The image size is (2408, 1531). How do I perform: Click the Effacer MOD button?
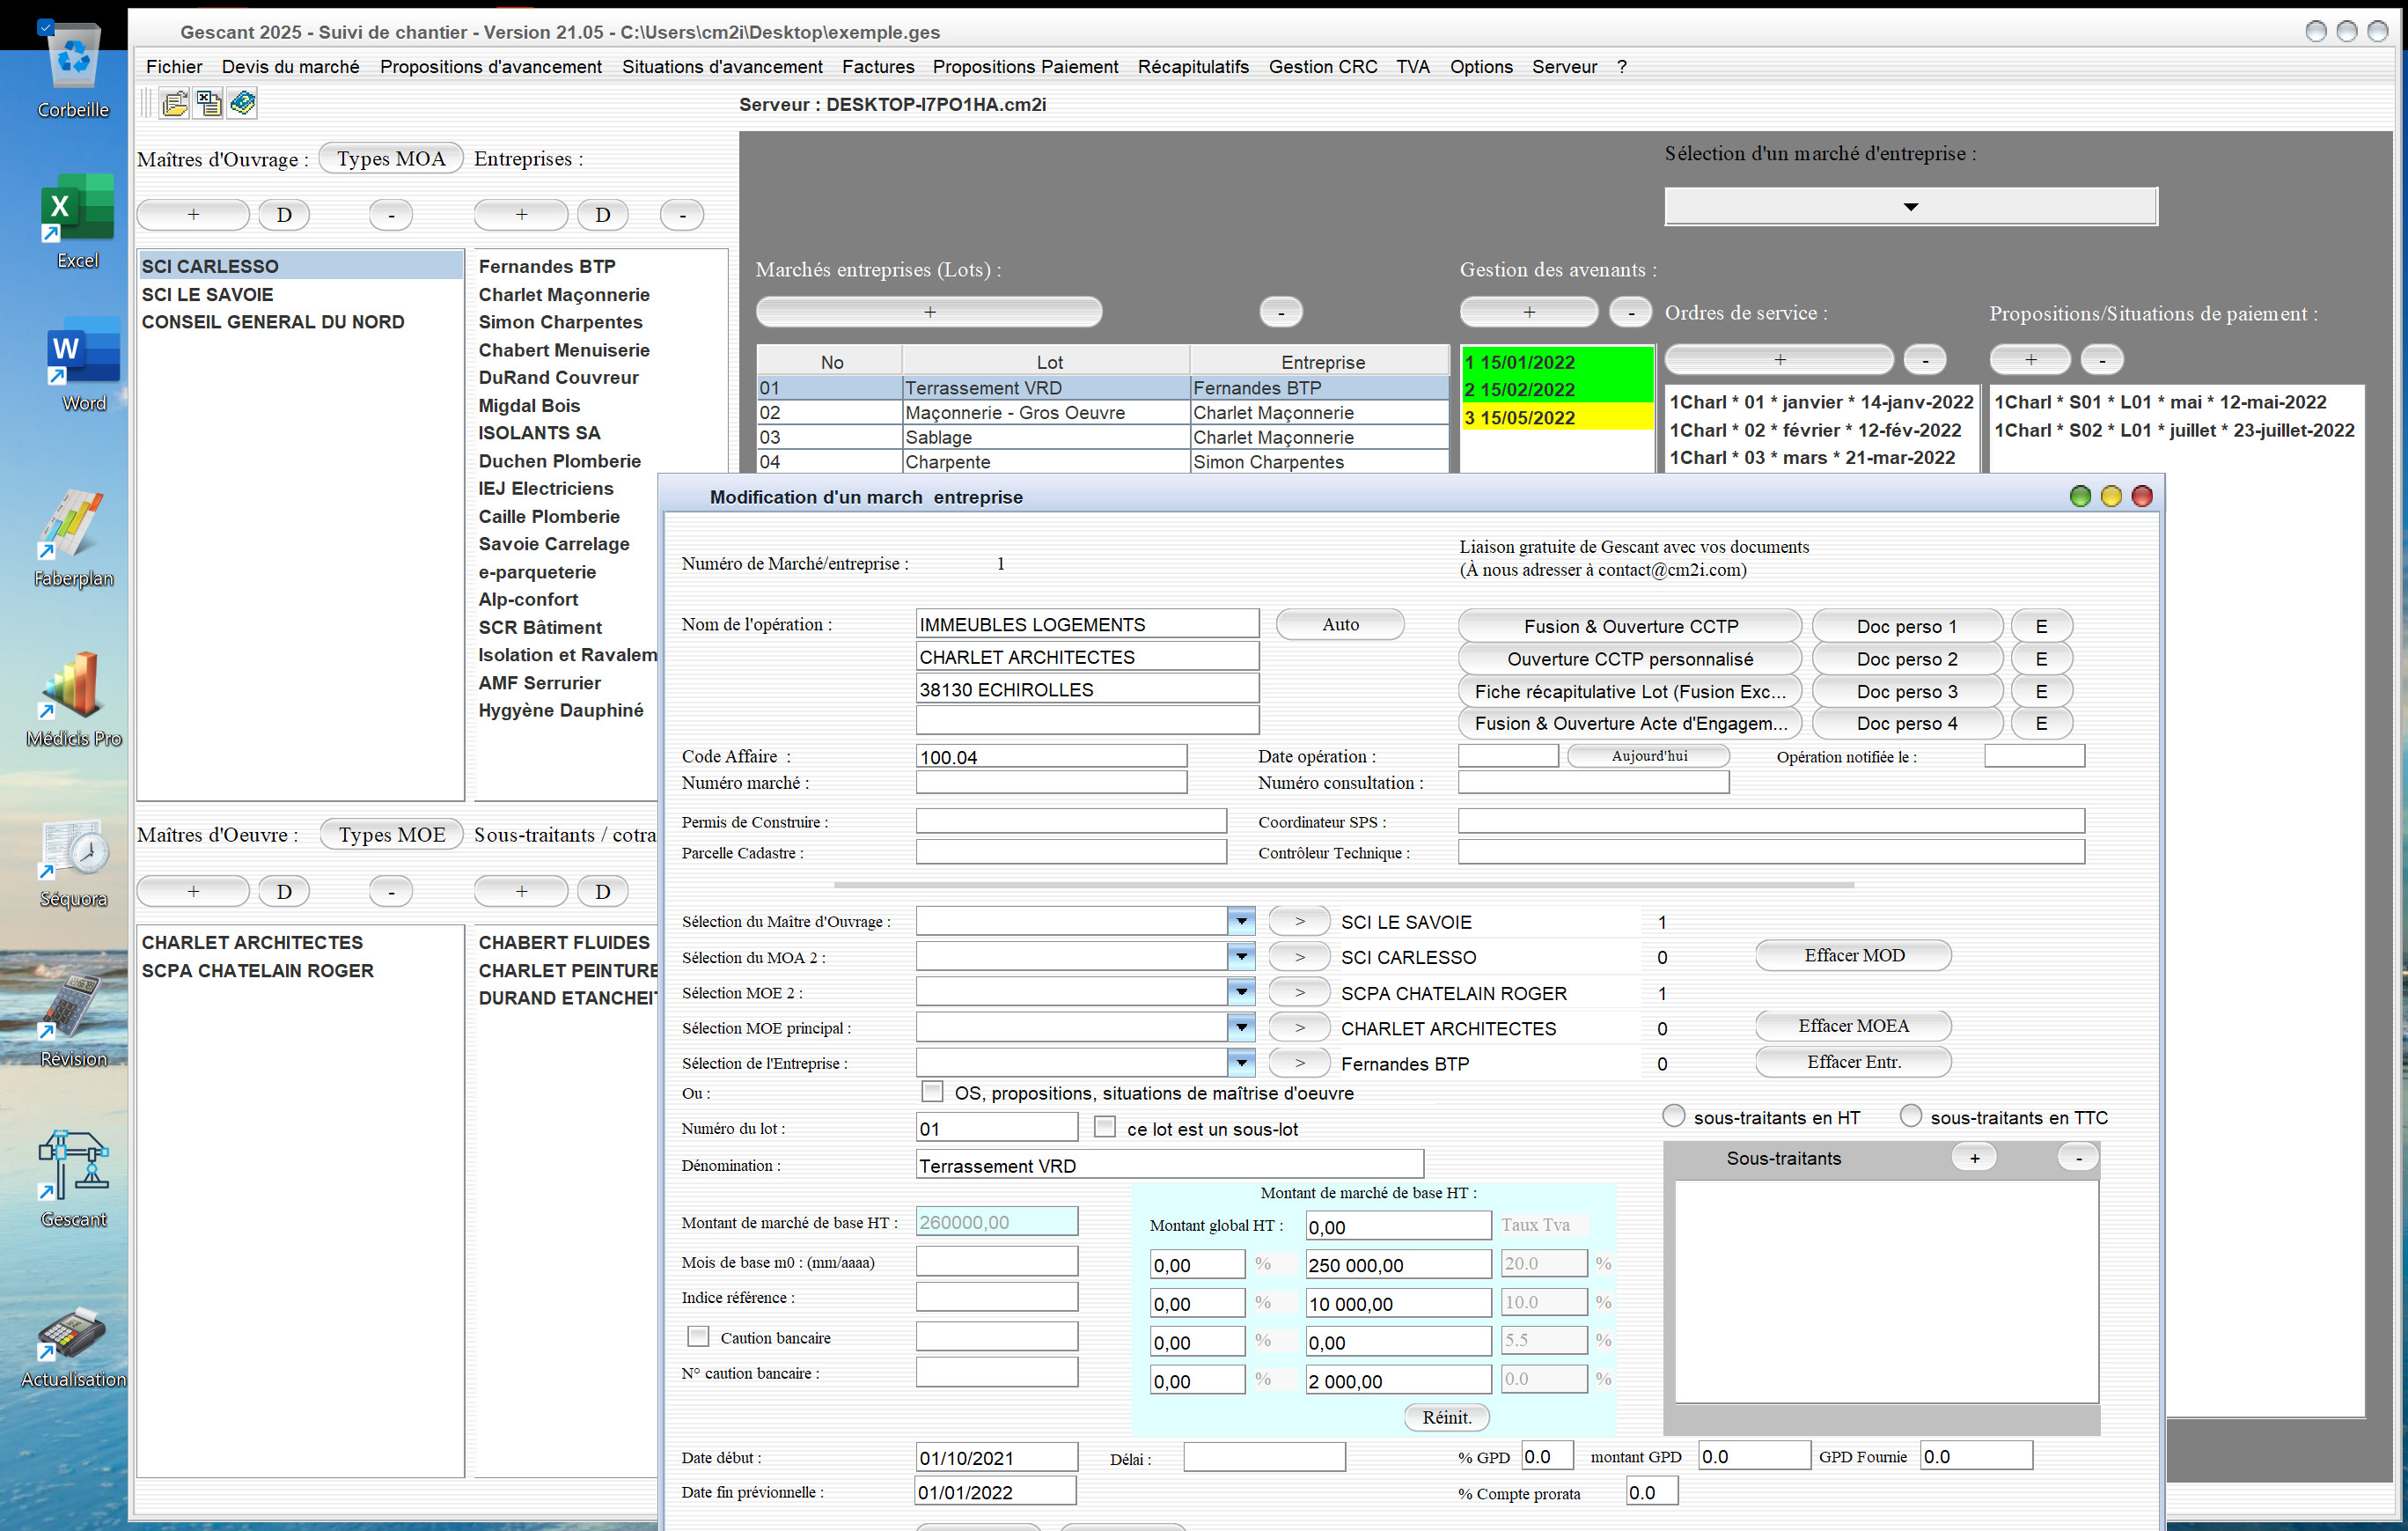pos(1853,955)
